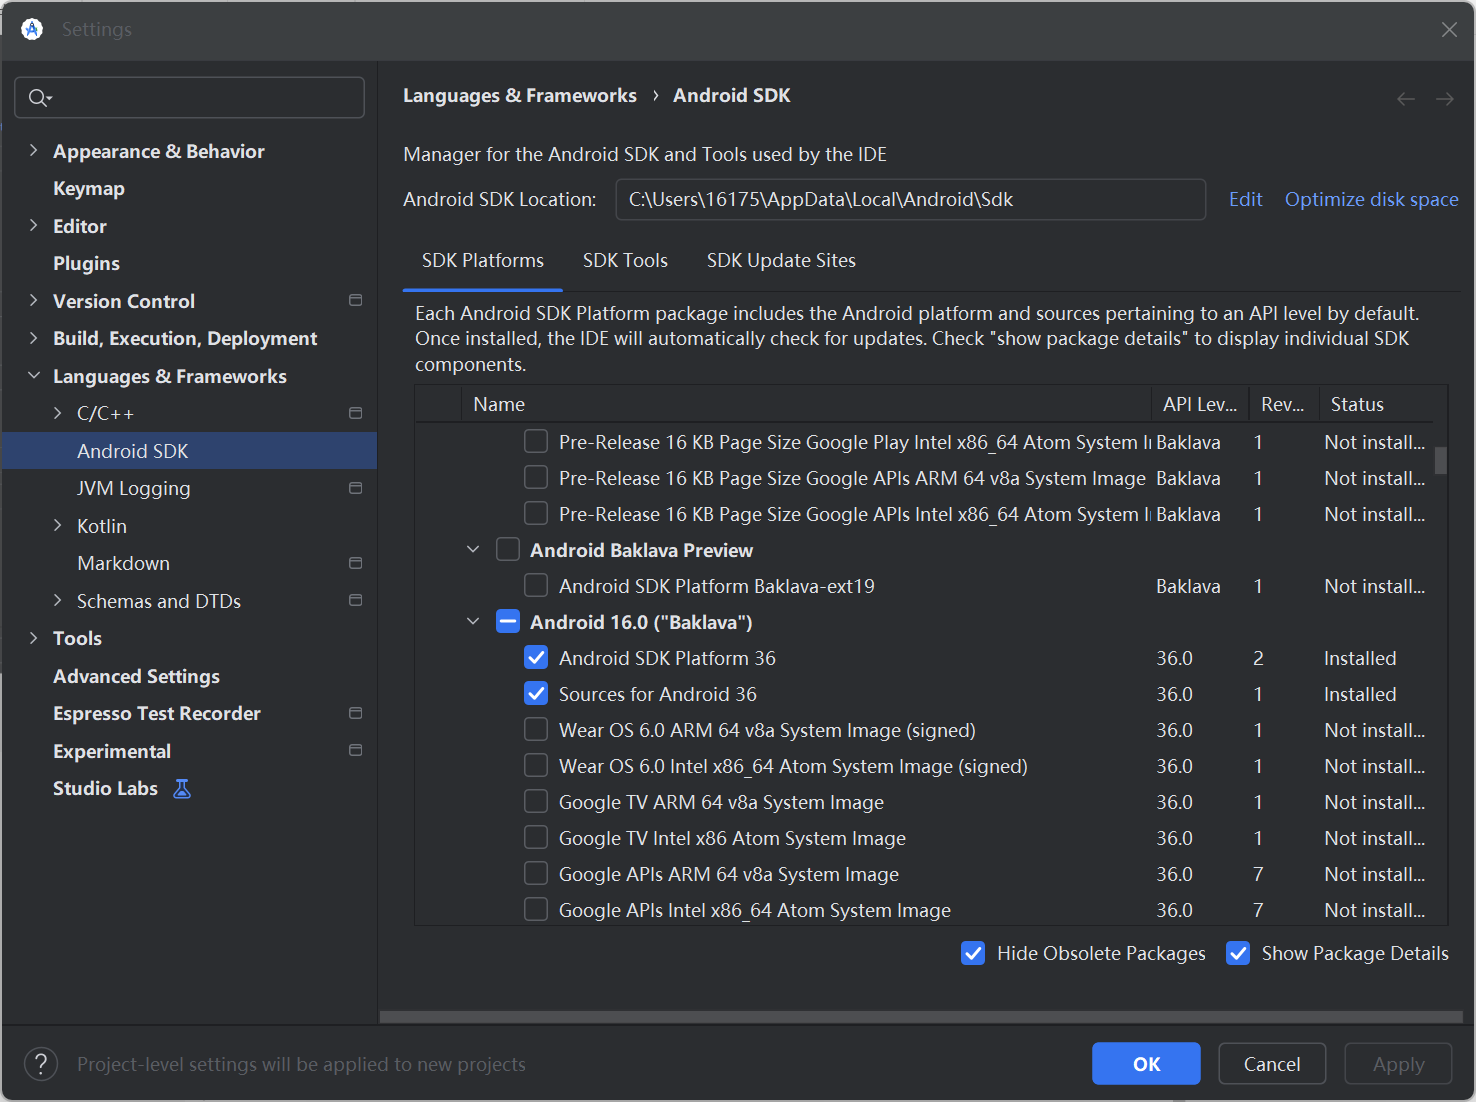Click the Android Studio logo in title bar
The height and width of the screenshot is (1102, 1476).
[x=32, y=29]
